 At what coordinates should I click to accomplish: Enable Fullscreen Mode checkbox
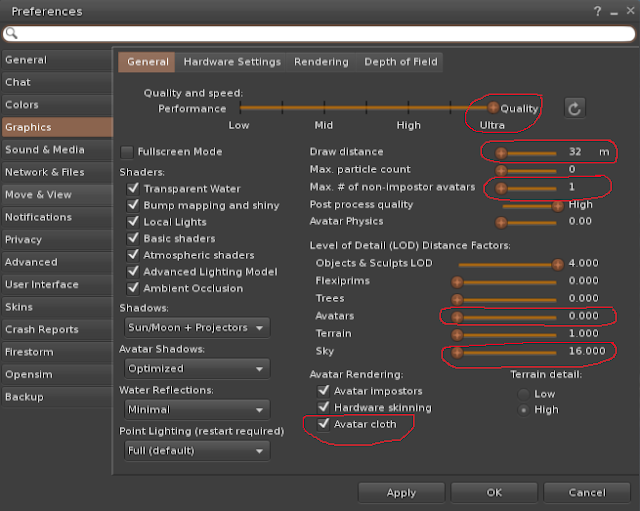(x=127, y=152)
